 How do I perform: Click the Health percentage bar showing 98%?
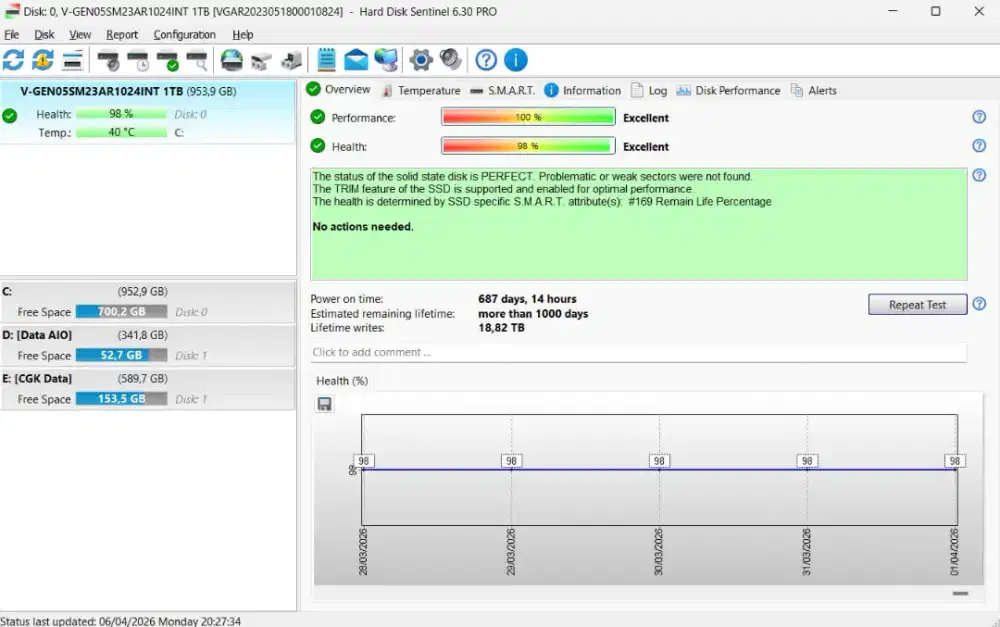pos(527,146)
